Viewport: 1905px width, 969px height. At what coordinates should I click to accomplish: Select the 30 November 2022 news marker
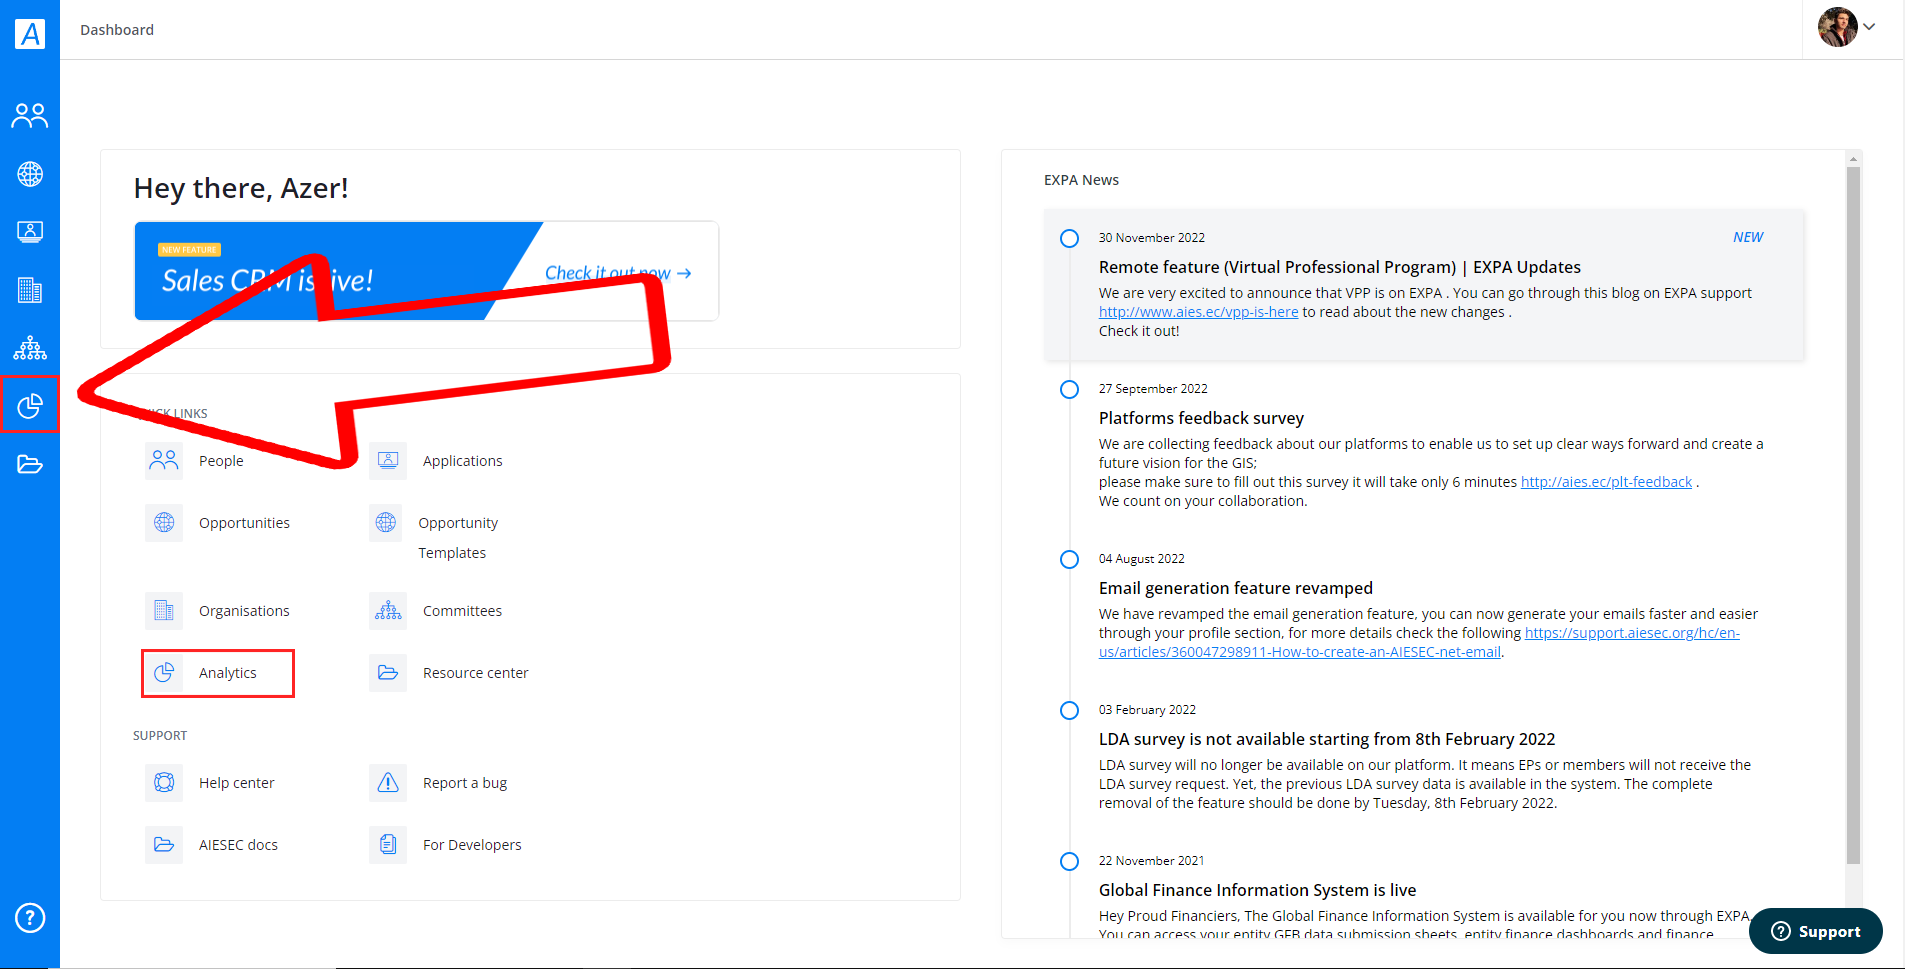point(1069,238)
